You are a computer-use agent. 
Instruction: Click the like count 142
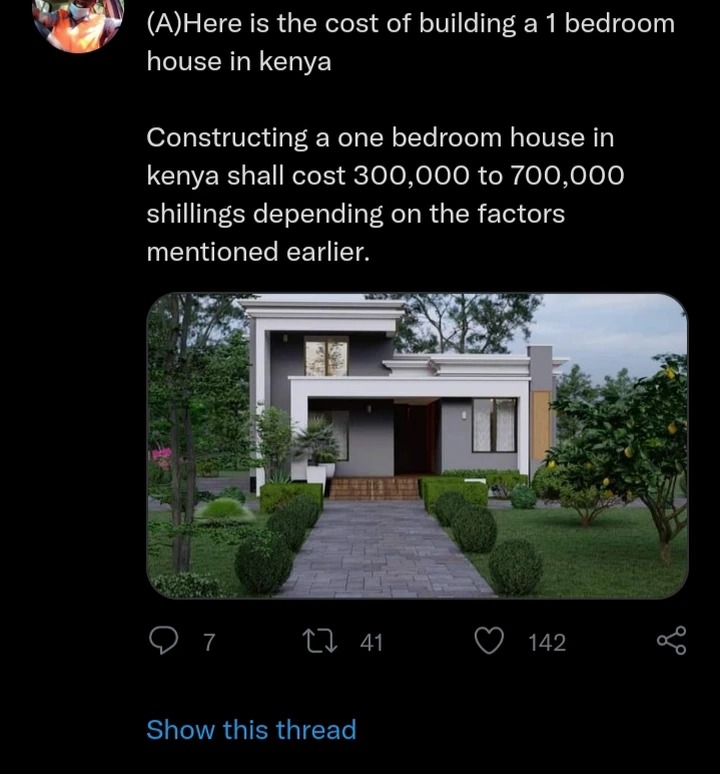(547, 642)
